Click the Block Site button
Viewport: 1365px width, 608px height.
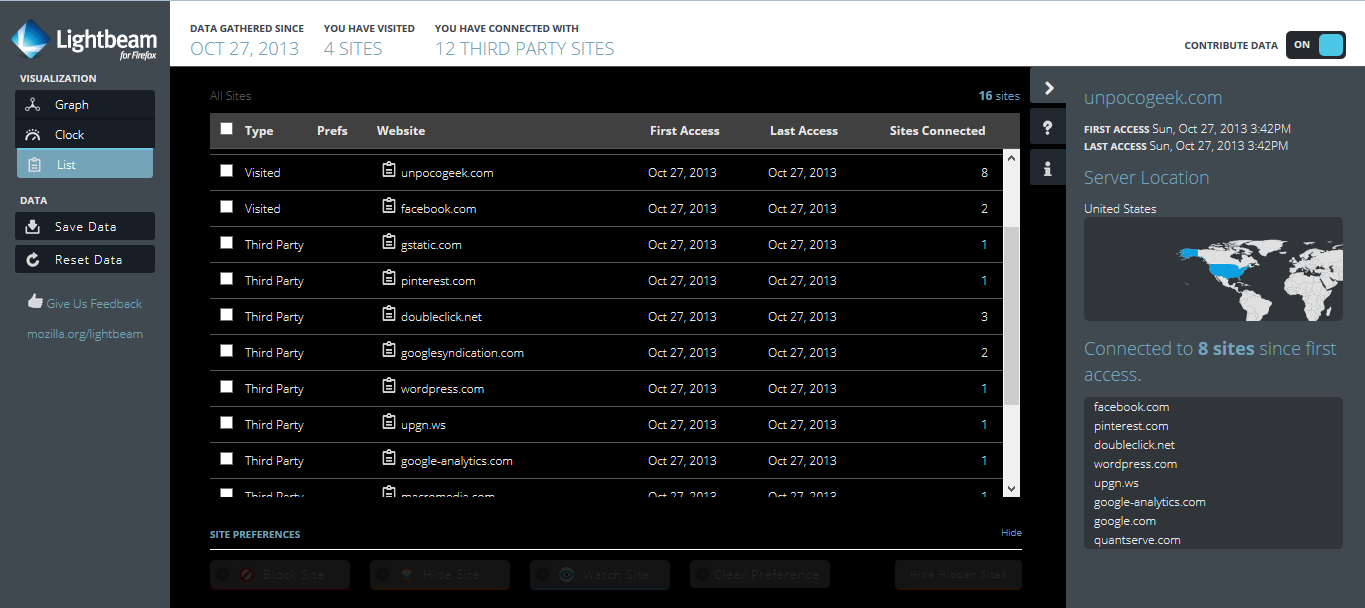point(280,575)
